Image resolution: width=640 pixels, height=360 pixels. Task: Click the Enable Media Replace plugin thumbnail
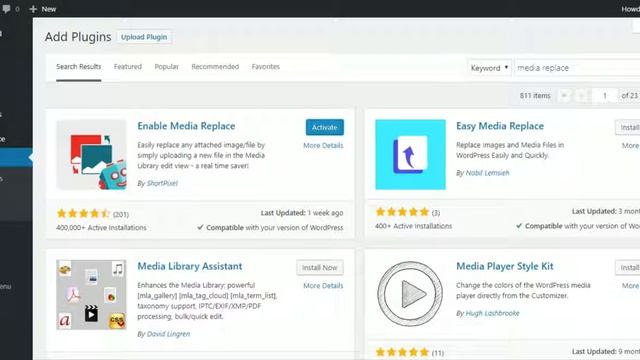tap(91, 155)
